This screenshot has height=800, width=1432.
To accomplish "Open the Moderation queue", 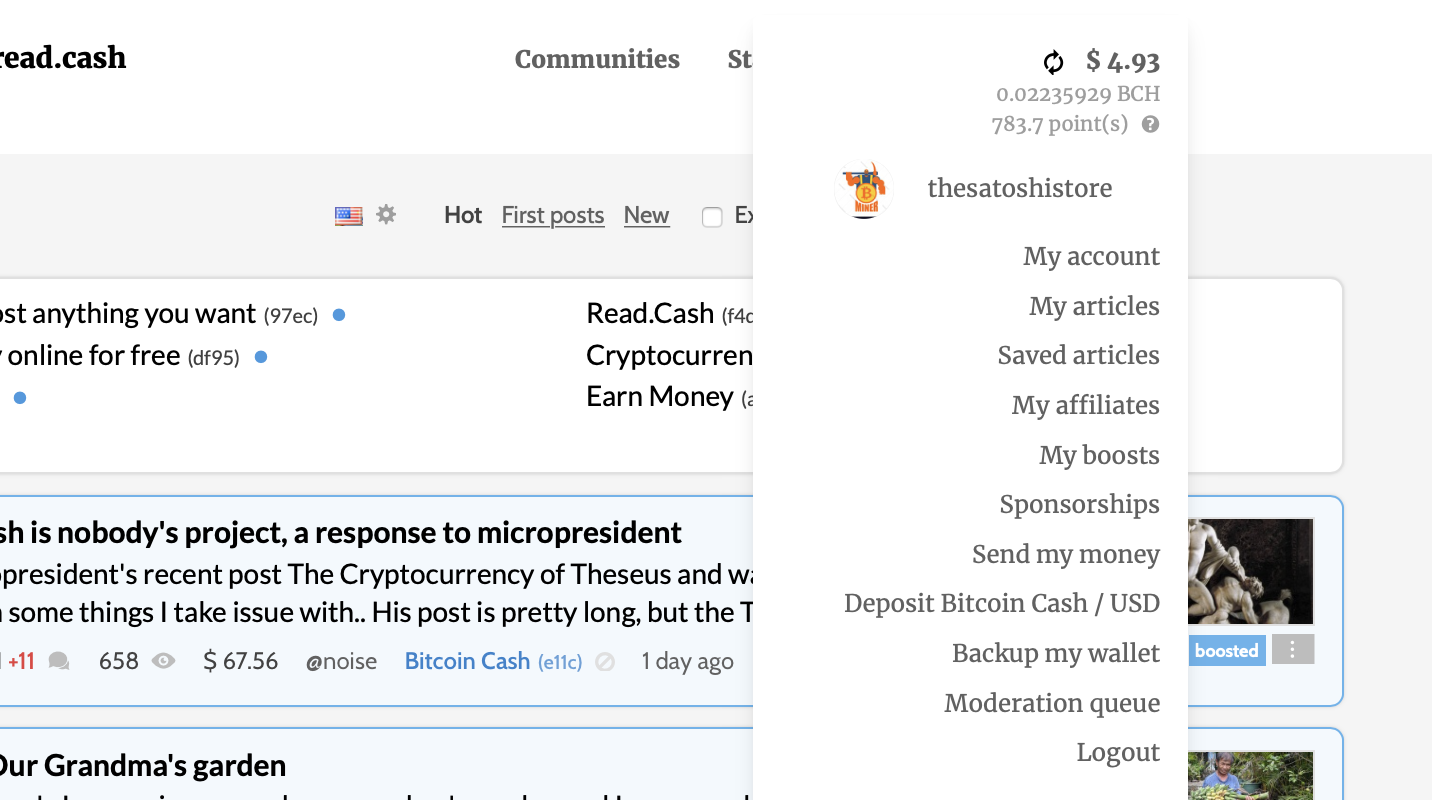I will 1052,703.
